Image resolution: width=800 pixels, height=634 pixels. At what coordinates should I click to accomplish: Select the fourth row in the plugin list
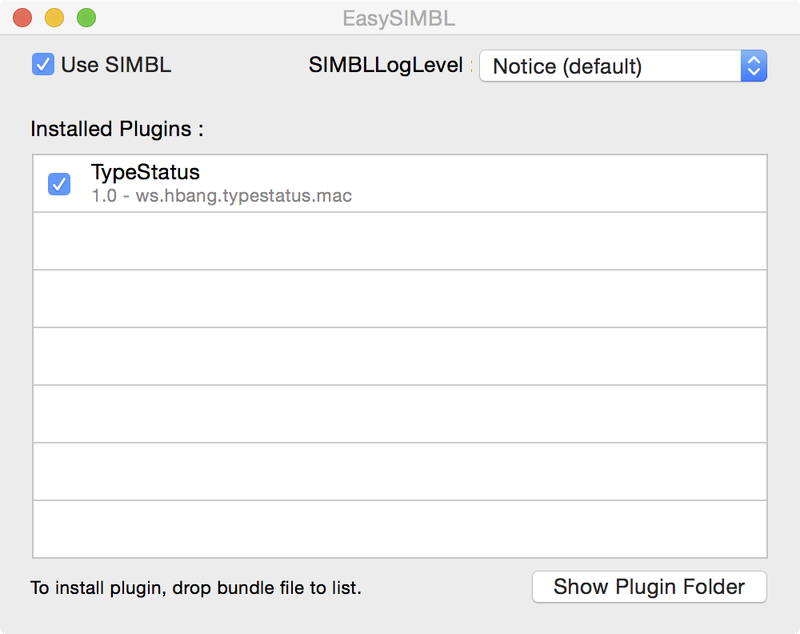400,357
